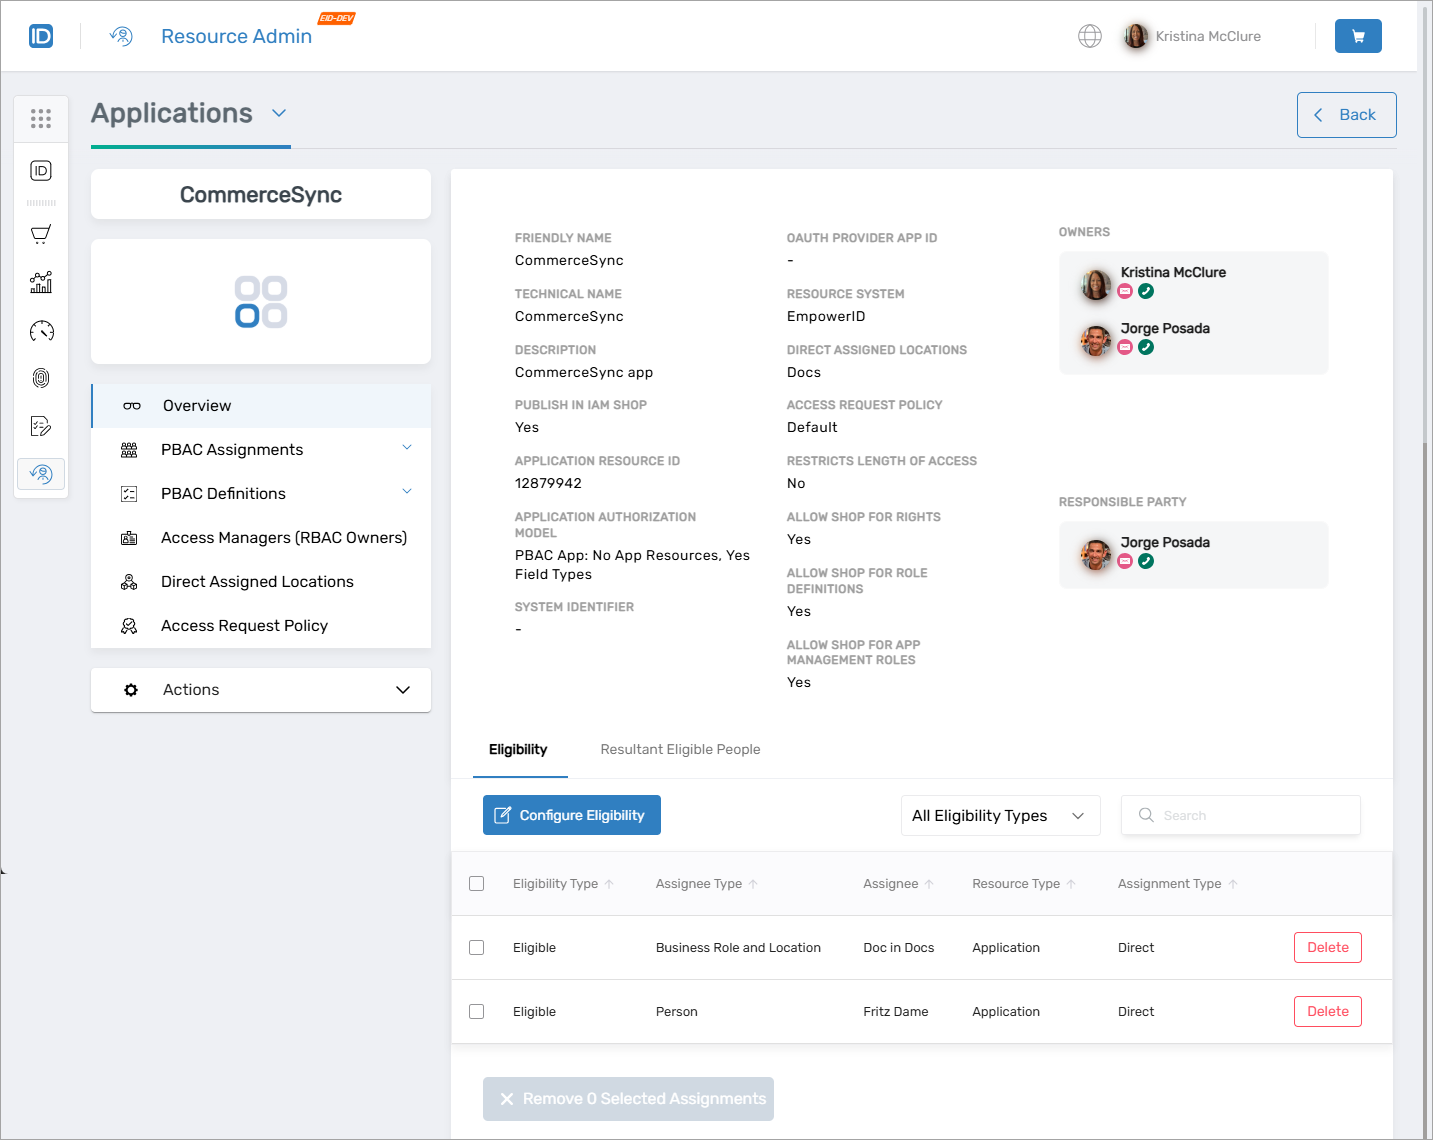The height and width of the screenshot is (1140, 1433).
Task: Open the sidebar checklist edit icon
Action: pyautogui.click(x=41, y=427)
